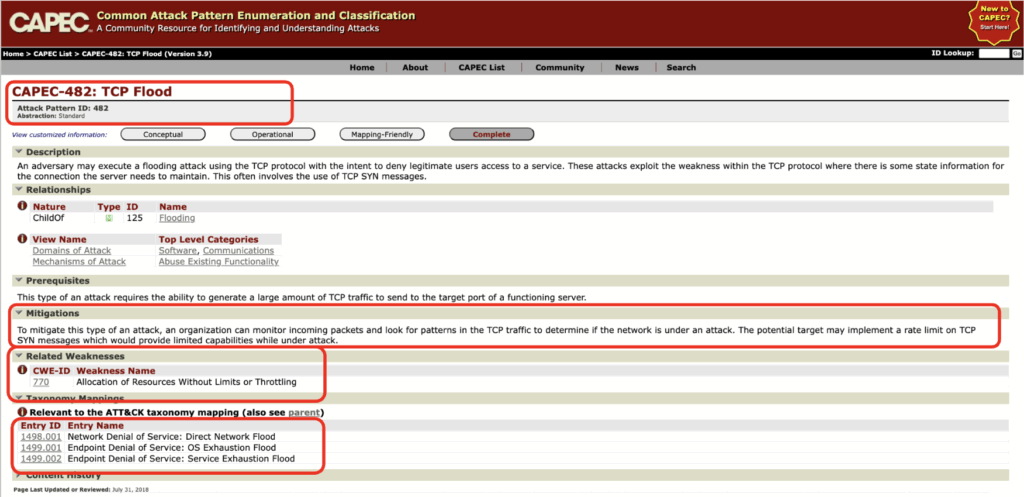Click the green Type icon in ChildOf row
The image size is (1024, 497).
point(109,218)
